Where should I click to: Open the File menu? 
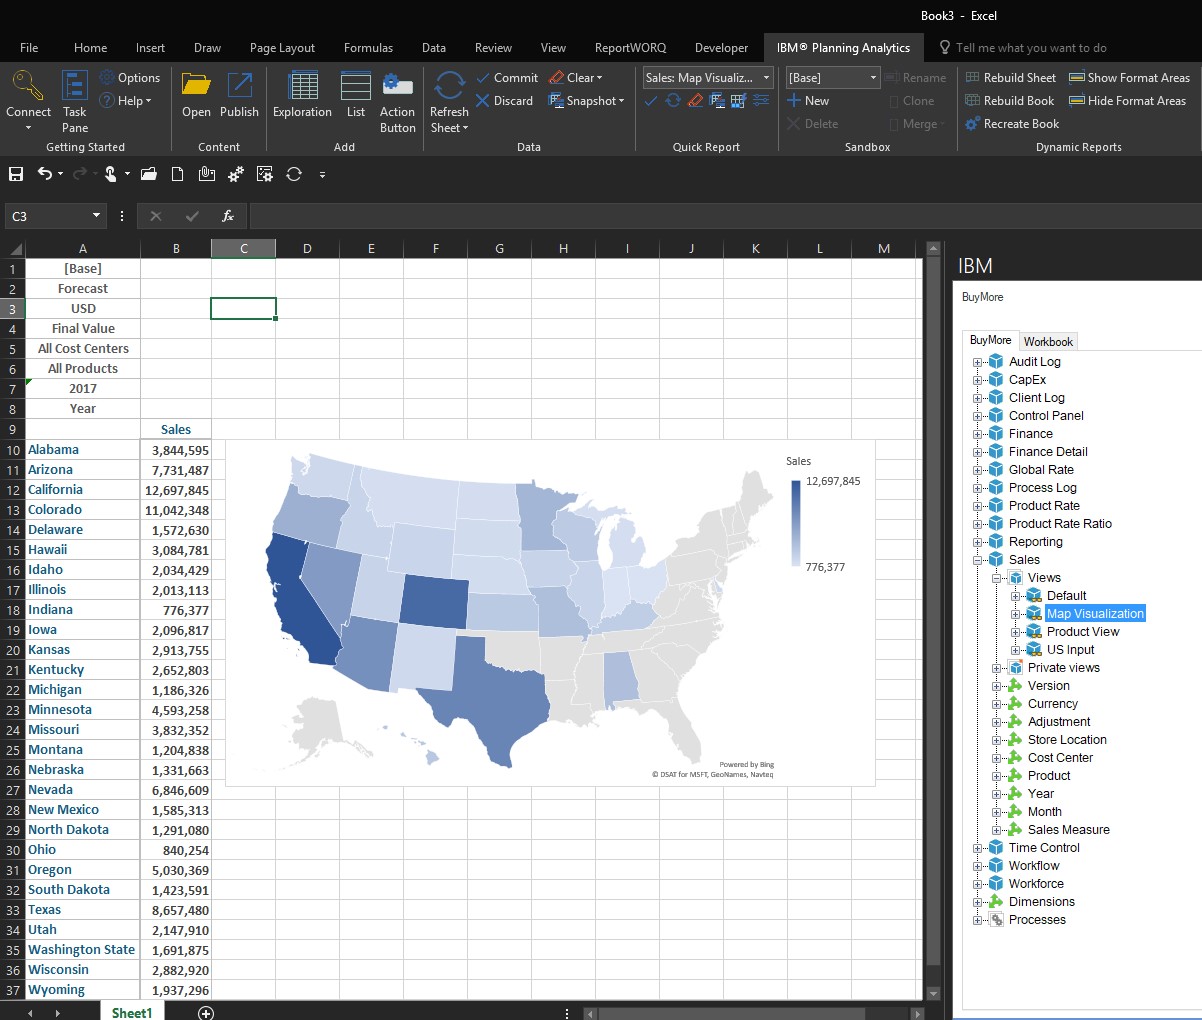coord(29,48)
